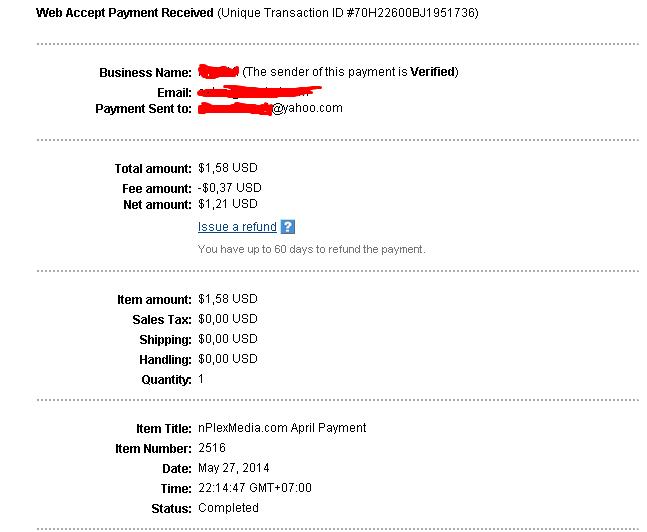647x532 pixels.
Task: Click the 60 days refund notice text
Action: (x=312, y=249)
